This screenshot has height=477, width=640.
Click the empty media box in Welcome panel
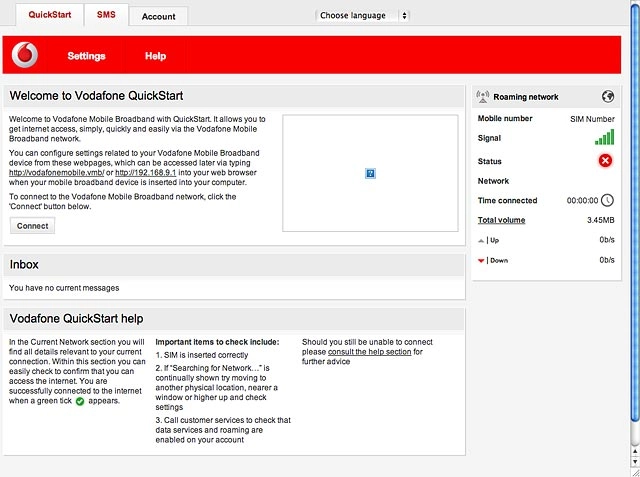[x=370, y=173]
